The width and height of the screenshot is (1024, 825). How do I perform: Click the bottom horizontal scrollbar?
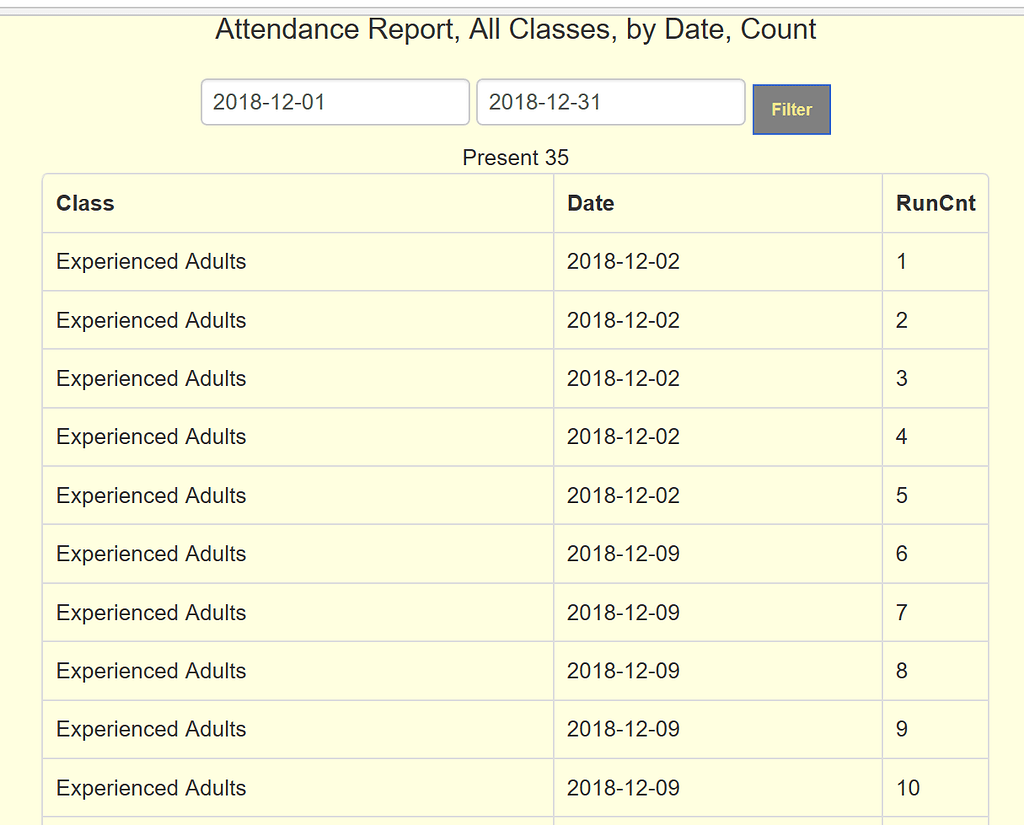pyautogui.click(x=512, y=820)
